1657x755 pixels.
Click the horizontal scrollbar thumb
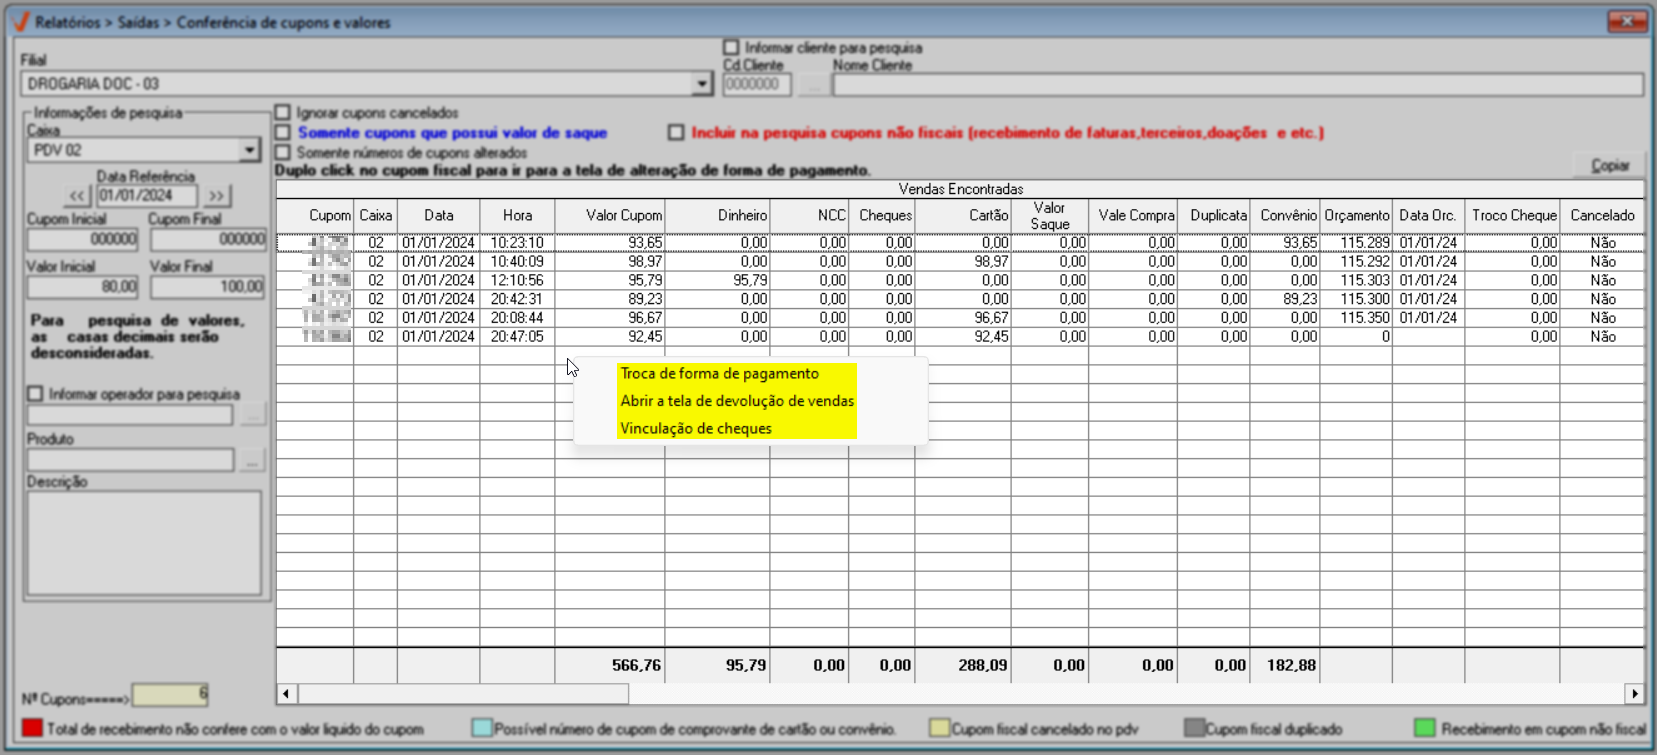tap(463, 693)
